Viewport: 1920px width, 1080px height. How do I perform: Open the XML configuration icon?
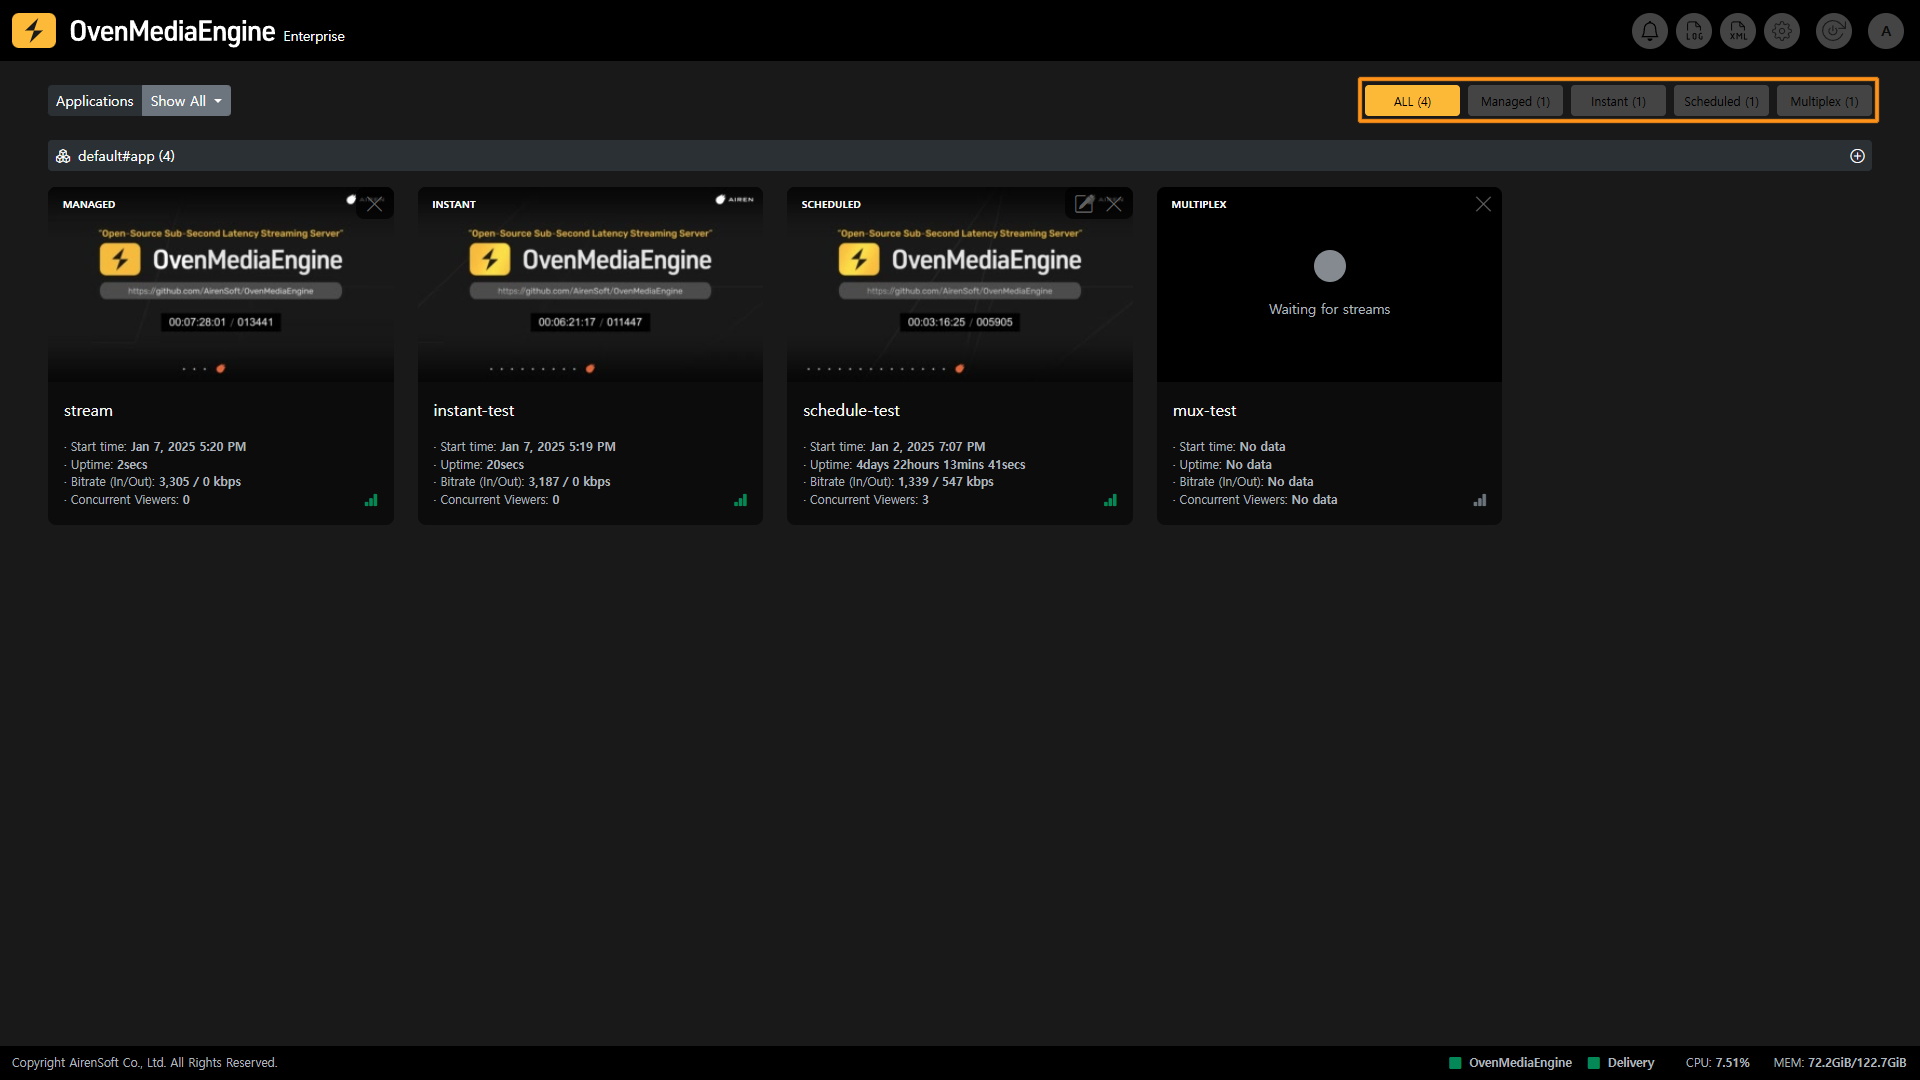coord(1738,31)
